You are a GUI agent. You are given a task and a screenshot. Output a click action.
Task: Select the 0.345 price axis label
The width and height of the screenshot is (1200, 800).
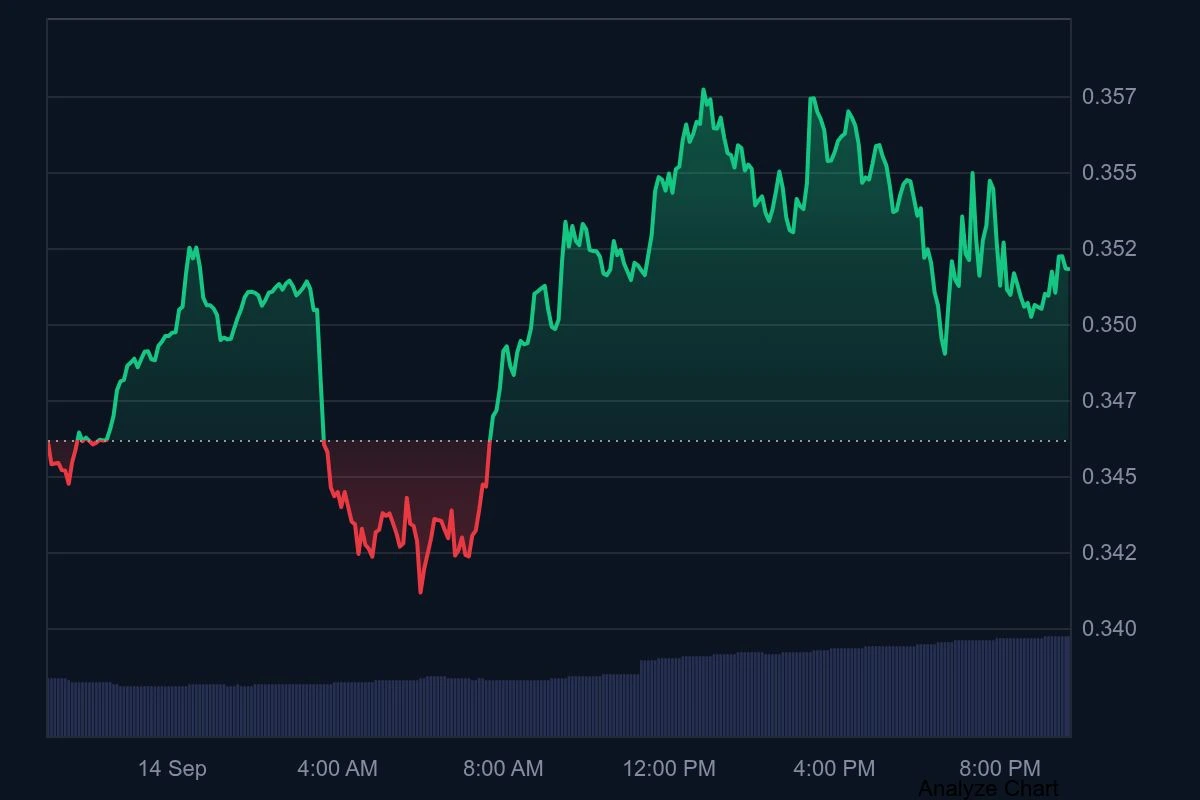(1109, 477)
